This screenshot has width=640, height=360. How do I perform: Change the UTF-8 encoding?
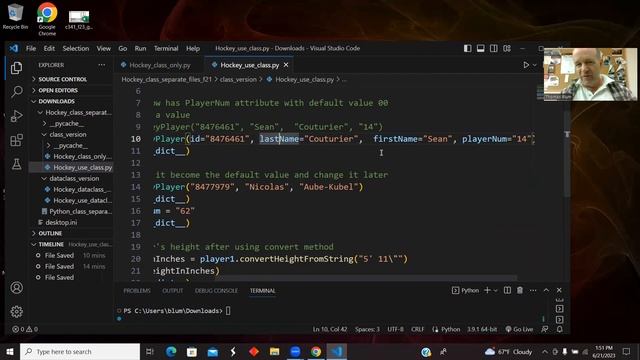coord(395,329)
